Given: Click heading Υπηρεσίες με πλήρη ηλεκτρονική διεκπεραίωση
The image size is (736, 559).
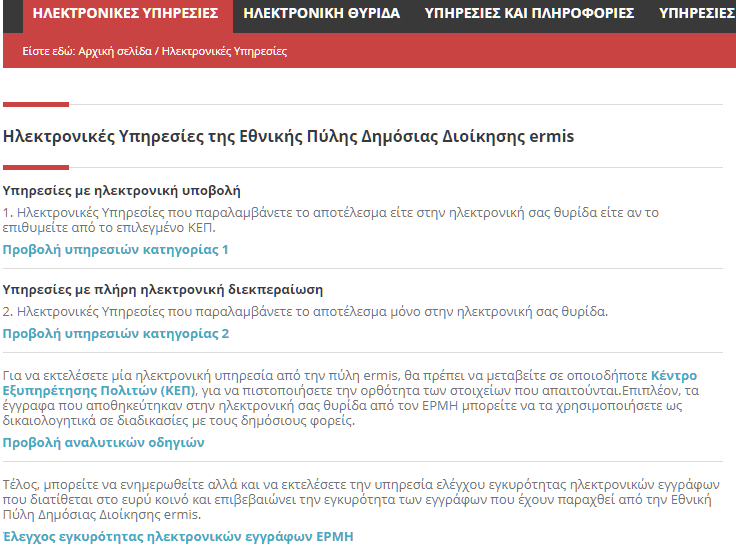Looking at the screenshot, I should (163, 290).
